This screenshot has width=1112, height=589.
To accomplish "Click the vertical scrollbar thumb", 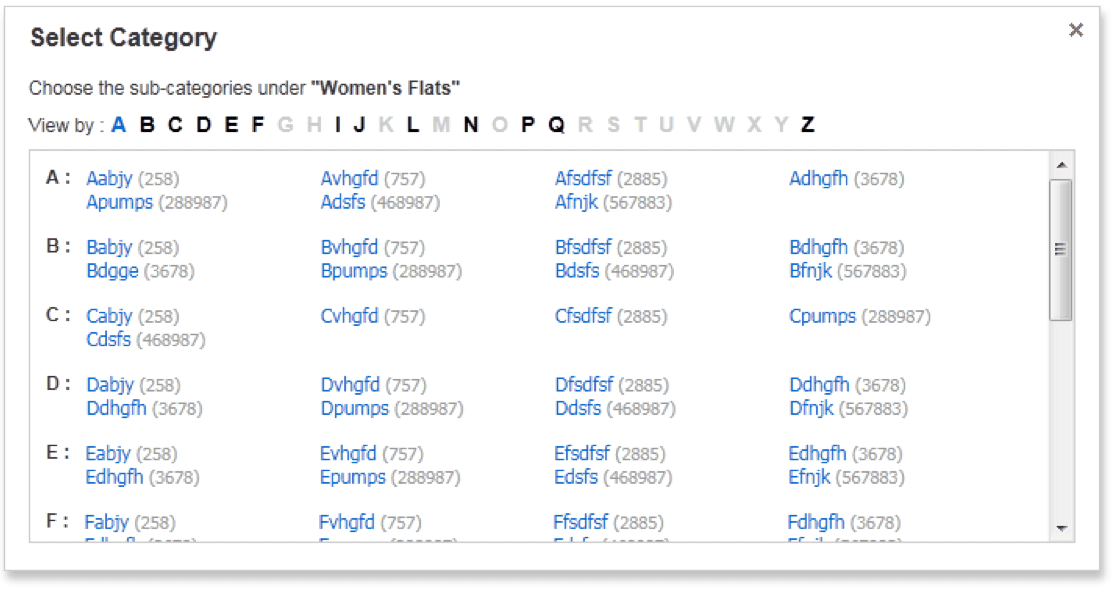I will [1061, 249].
